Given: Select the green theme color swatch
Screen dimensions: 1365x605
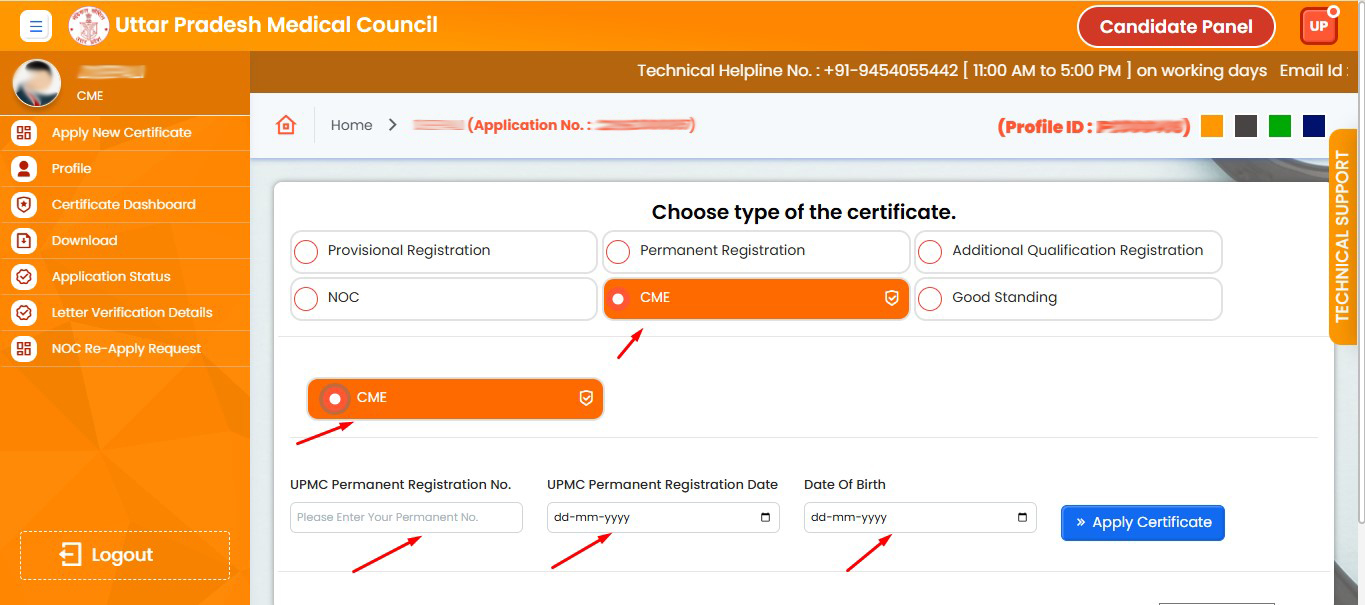Looking at the screenshot, I should (x=1280, y=126).
